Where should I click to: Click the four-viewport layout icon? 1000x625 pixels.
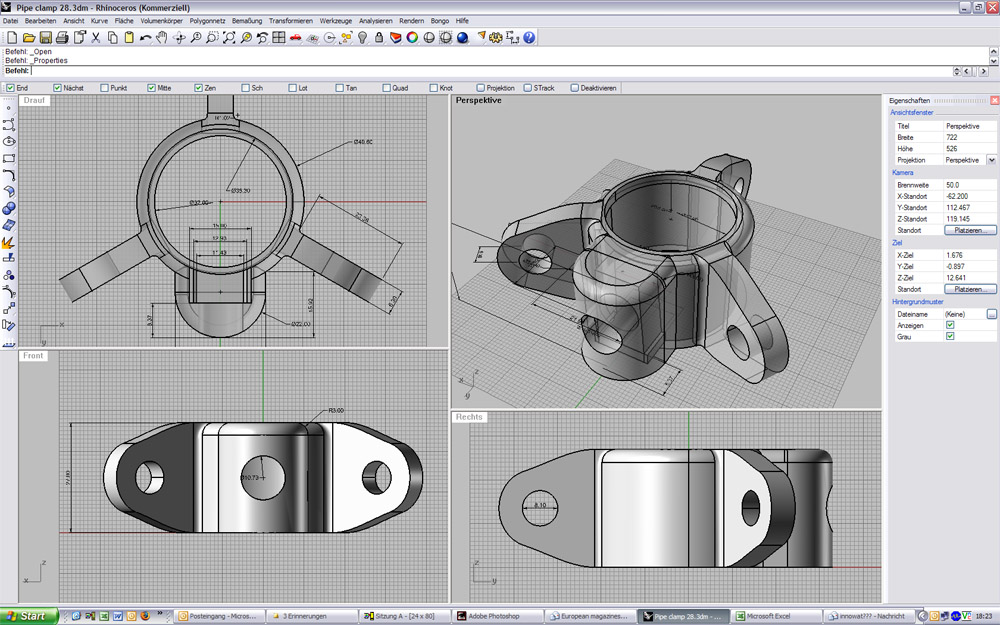279,38
